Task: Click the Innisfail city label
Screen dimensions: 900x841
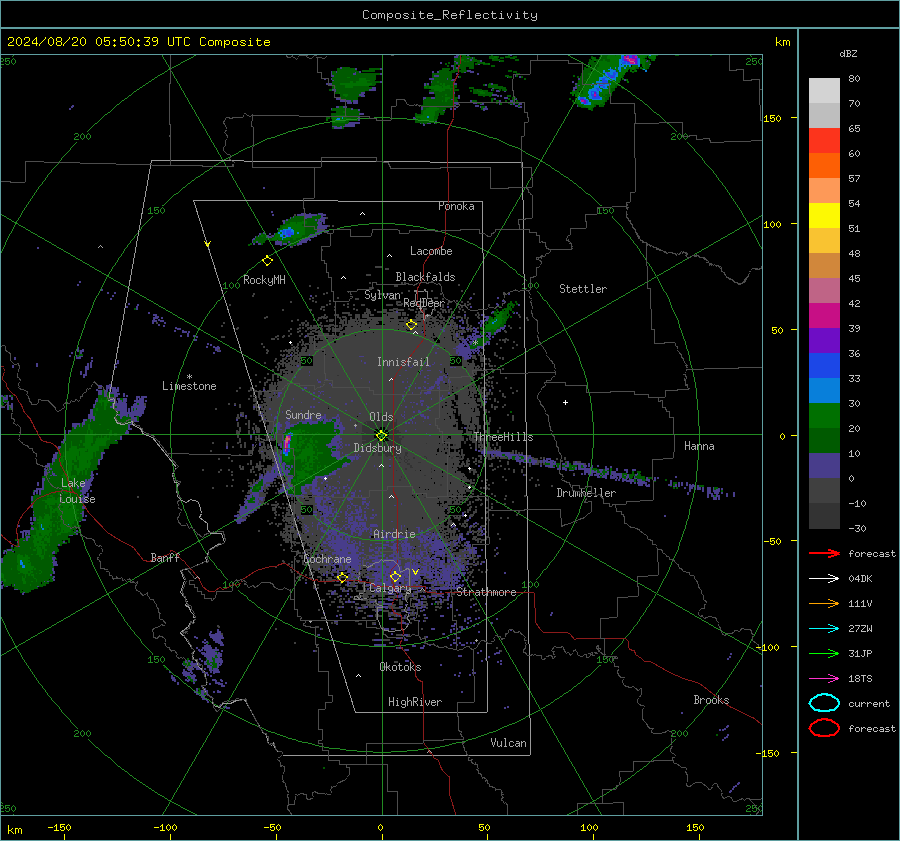Action: tap(403, 362)
